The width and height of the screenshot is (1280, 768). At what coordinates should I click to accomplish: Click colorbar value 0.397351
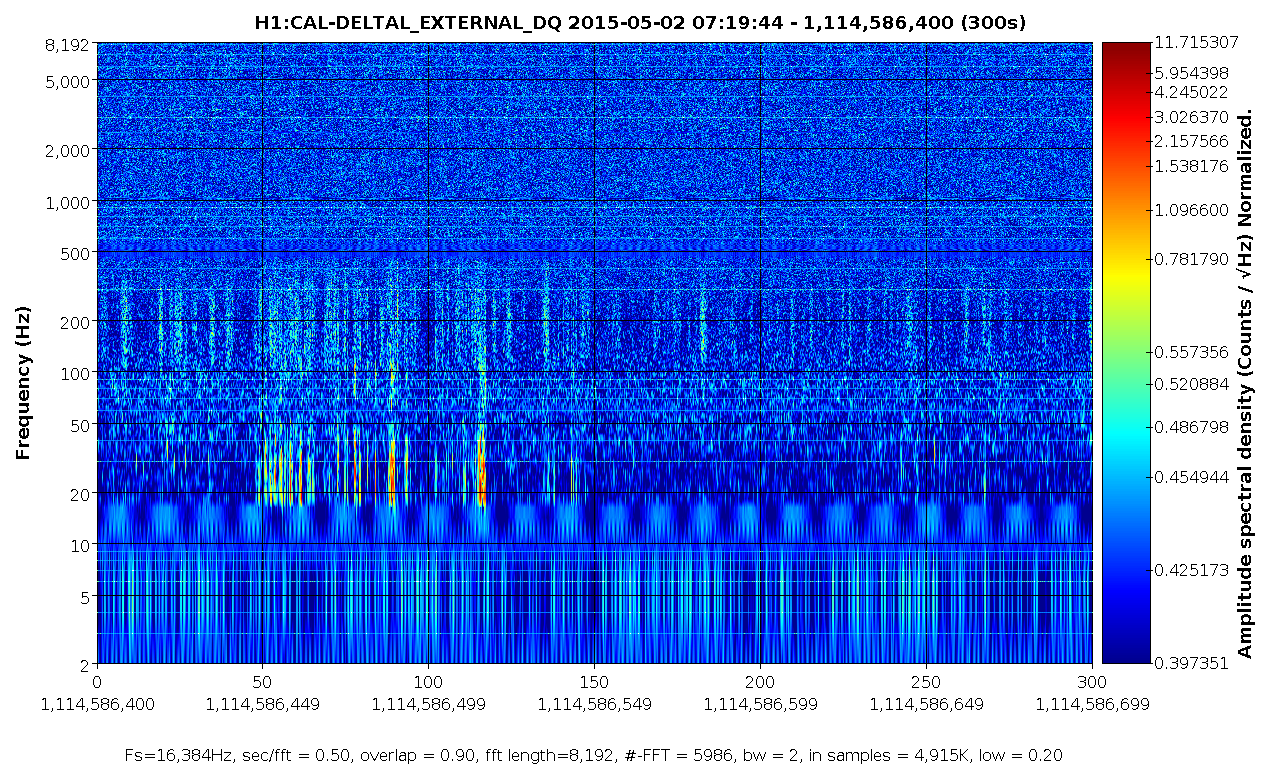coord(1191,662)
